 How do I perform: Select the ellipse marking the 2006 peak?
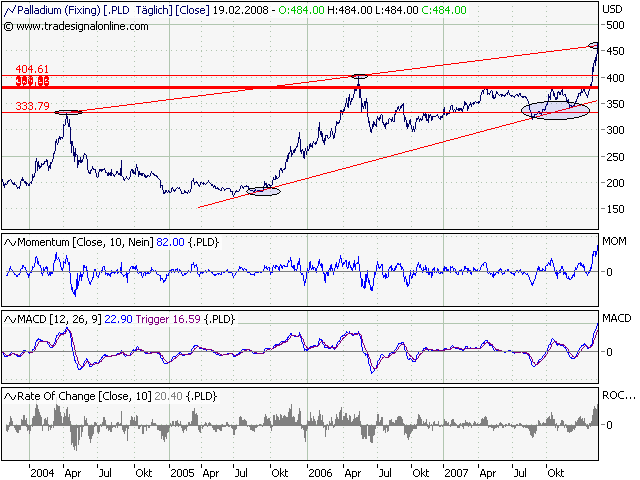click(x=360, y=76)
